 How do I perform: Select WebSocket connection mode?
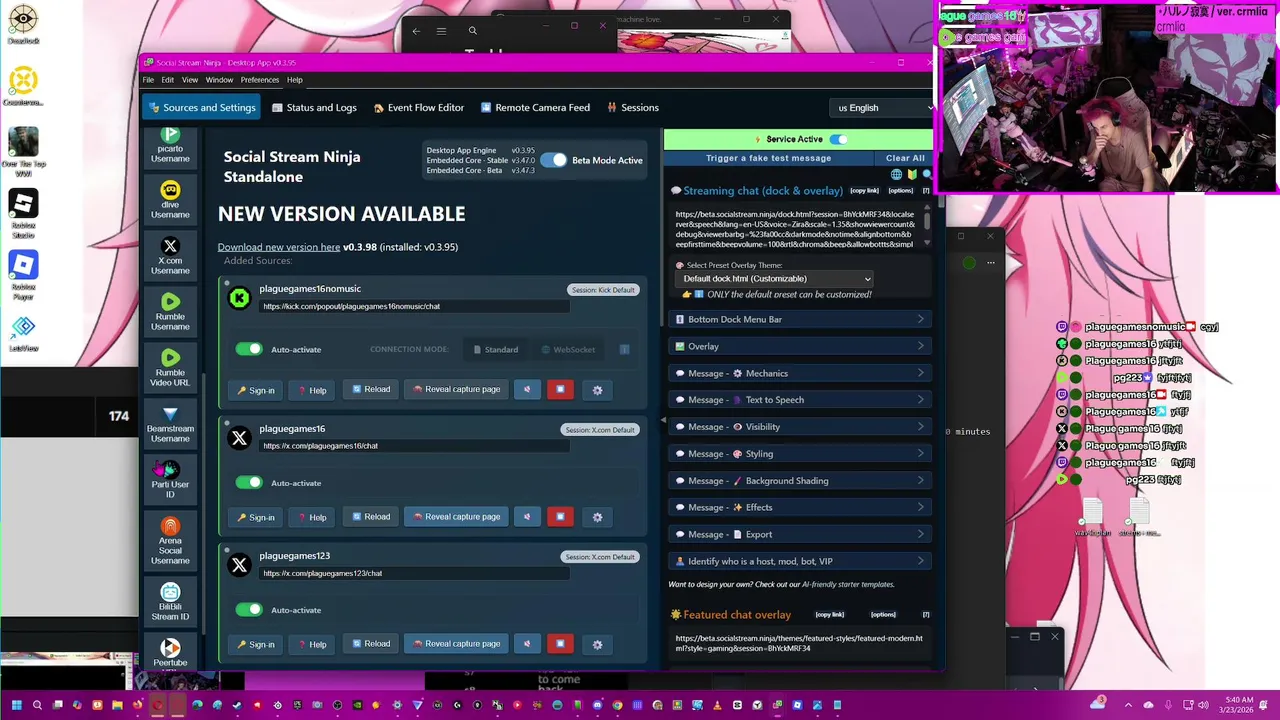pos(568,350)
